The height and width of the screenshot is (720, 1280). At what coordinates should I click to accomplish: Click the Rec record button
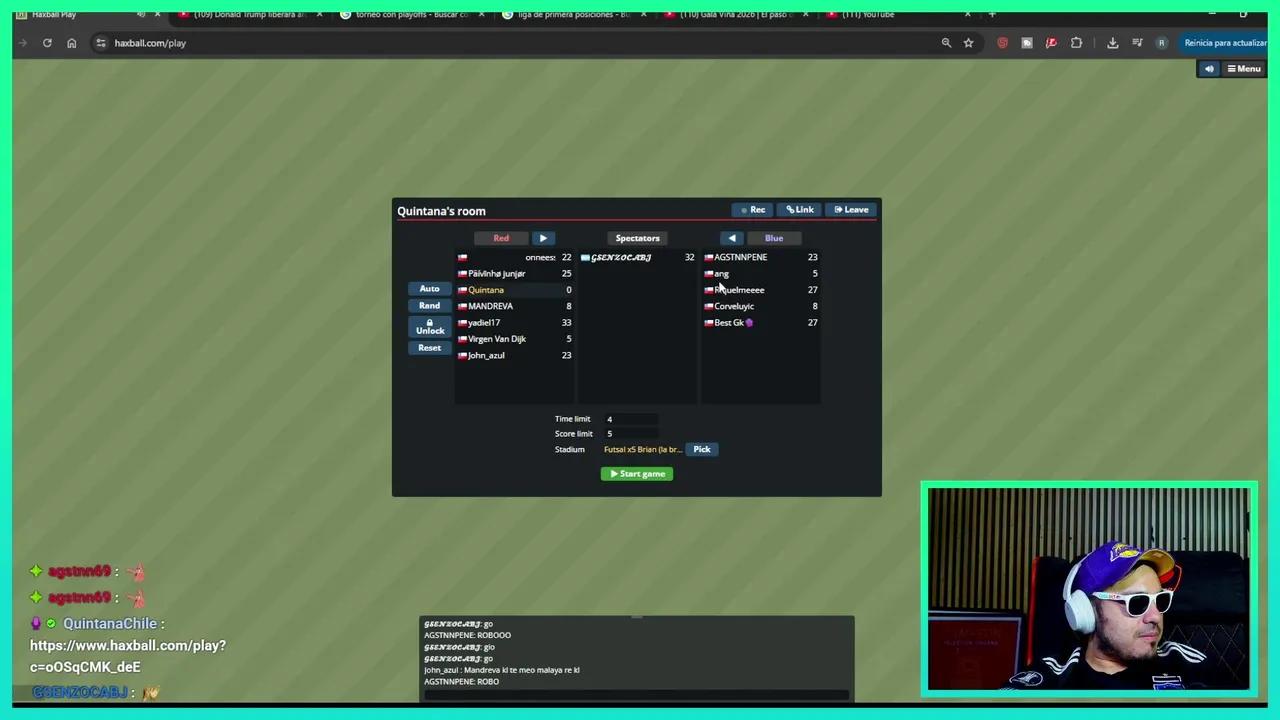(752, 210)
